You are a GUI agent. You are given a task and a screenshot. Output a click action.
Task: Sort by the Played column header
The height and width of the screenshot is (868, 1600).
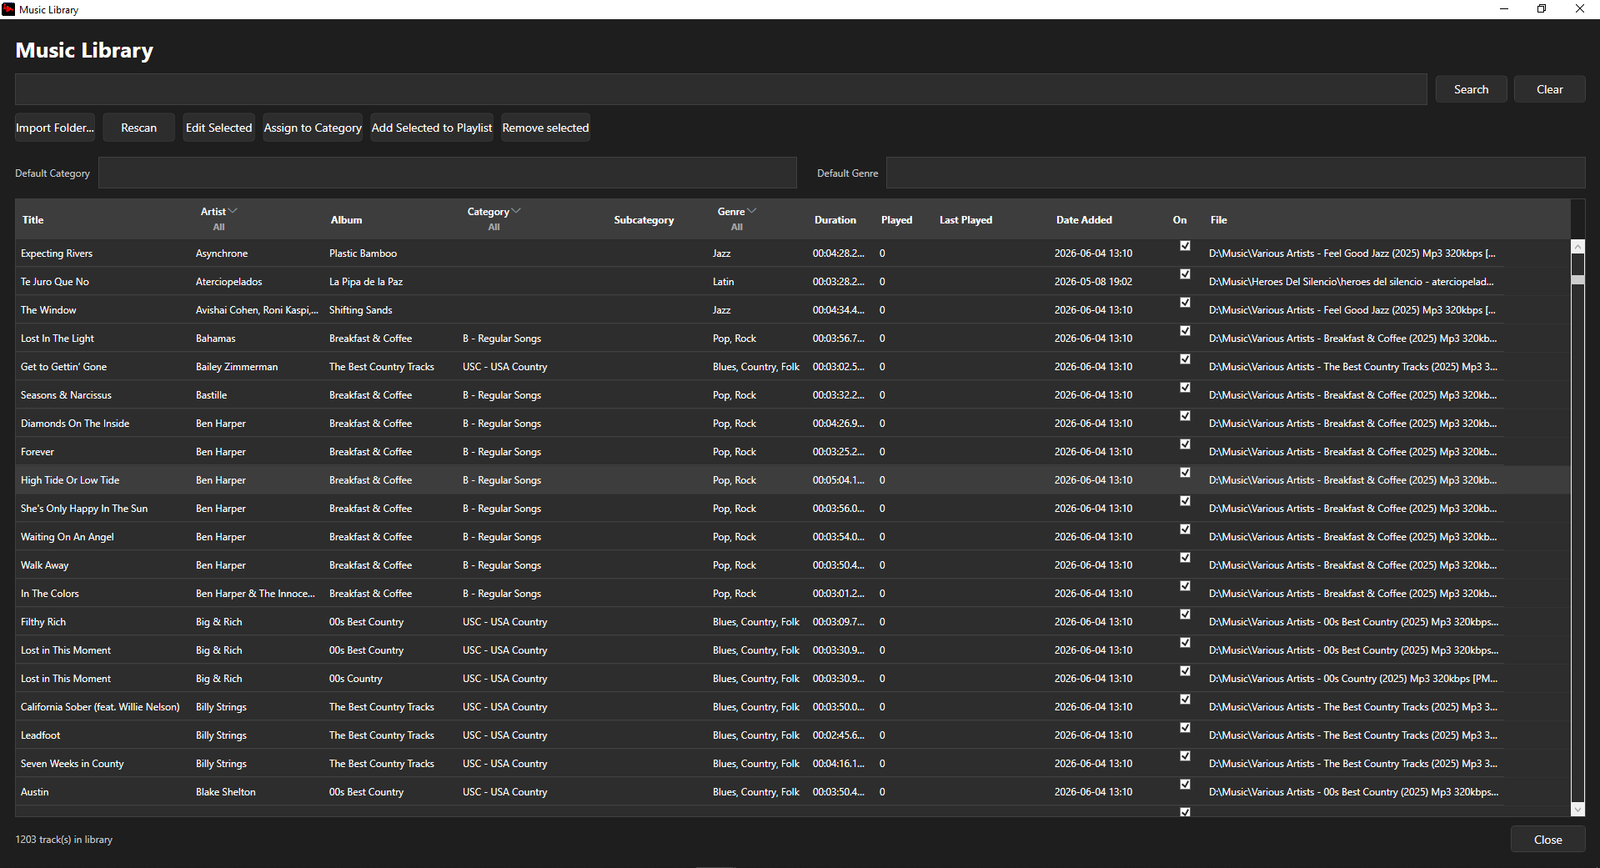[x=896, y=220]
